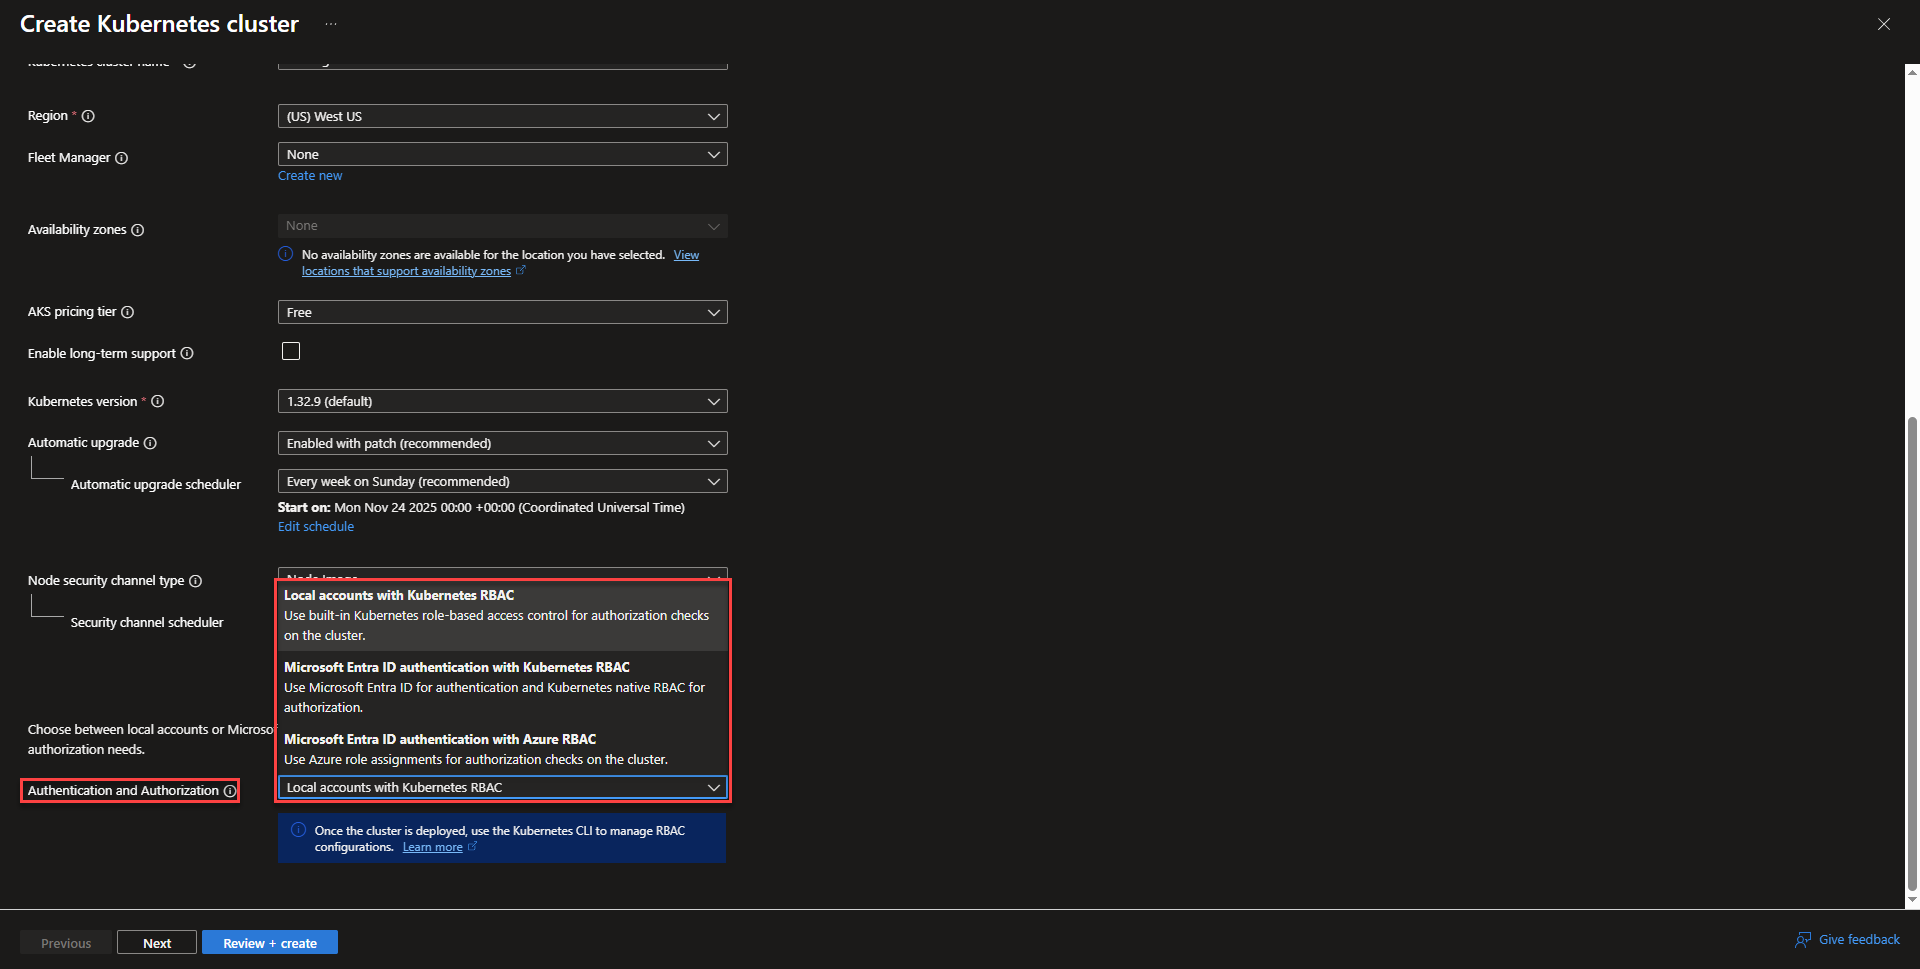Open the Kubernetes version dropdown
This screenshot has width=1920, height=969.
tap(502, 401)
